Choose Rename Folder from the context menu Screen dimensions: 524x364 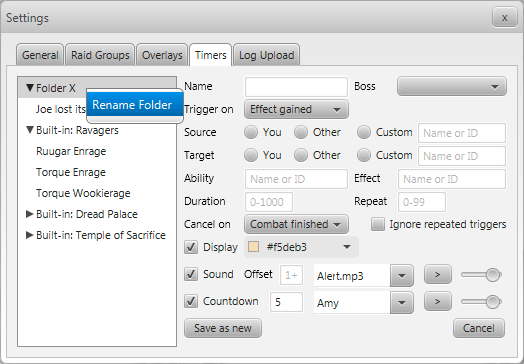[135, 105]
